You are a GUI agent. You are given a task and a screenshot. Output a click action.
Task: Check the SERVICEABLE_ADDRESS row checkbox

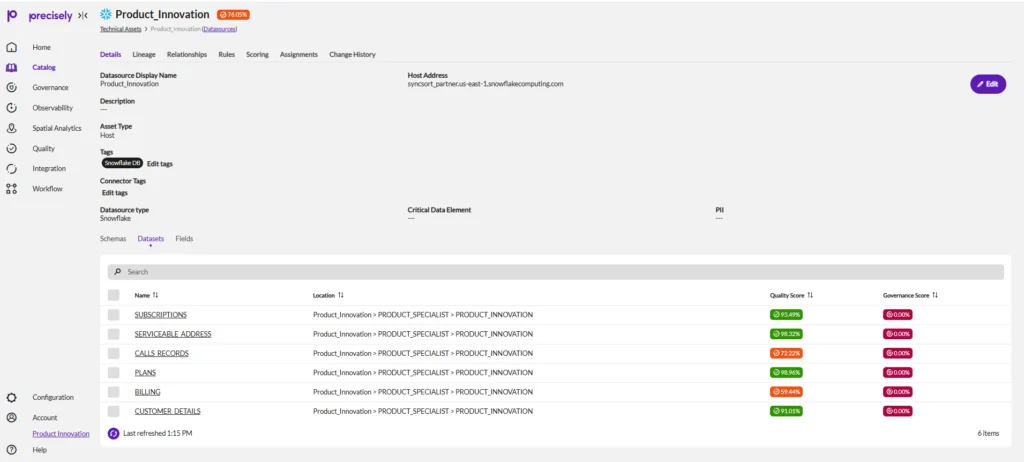(114, 334)
